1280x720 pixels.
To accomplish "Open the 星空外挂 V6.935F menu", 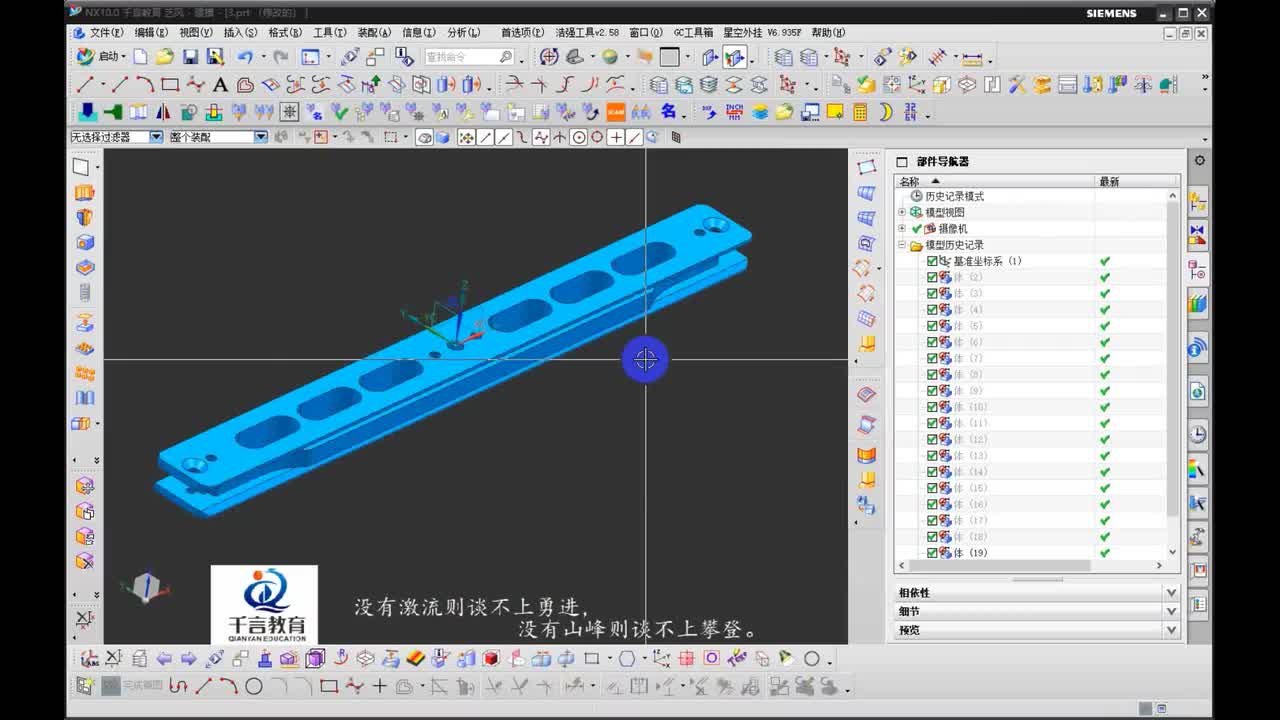I will click(x=763, y=33).
